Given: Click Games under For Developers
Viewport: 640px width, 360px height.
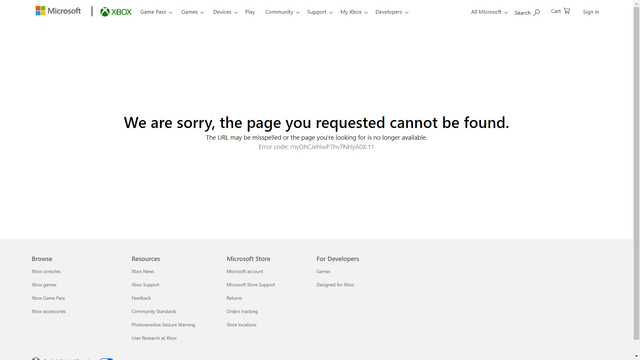Looking at the screenshot, I should click(323, 271).
